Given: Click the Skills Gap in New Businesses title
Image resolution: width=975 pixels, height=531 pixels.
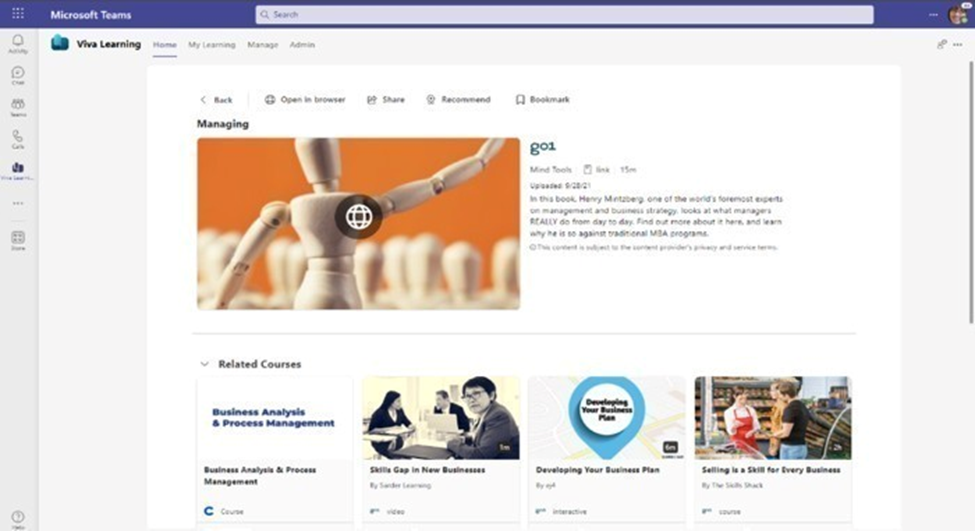Looking at the screenshot, I should 427,470.
